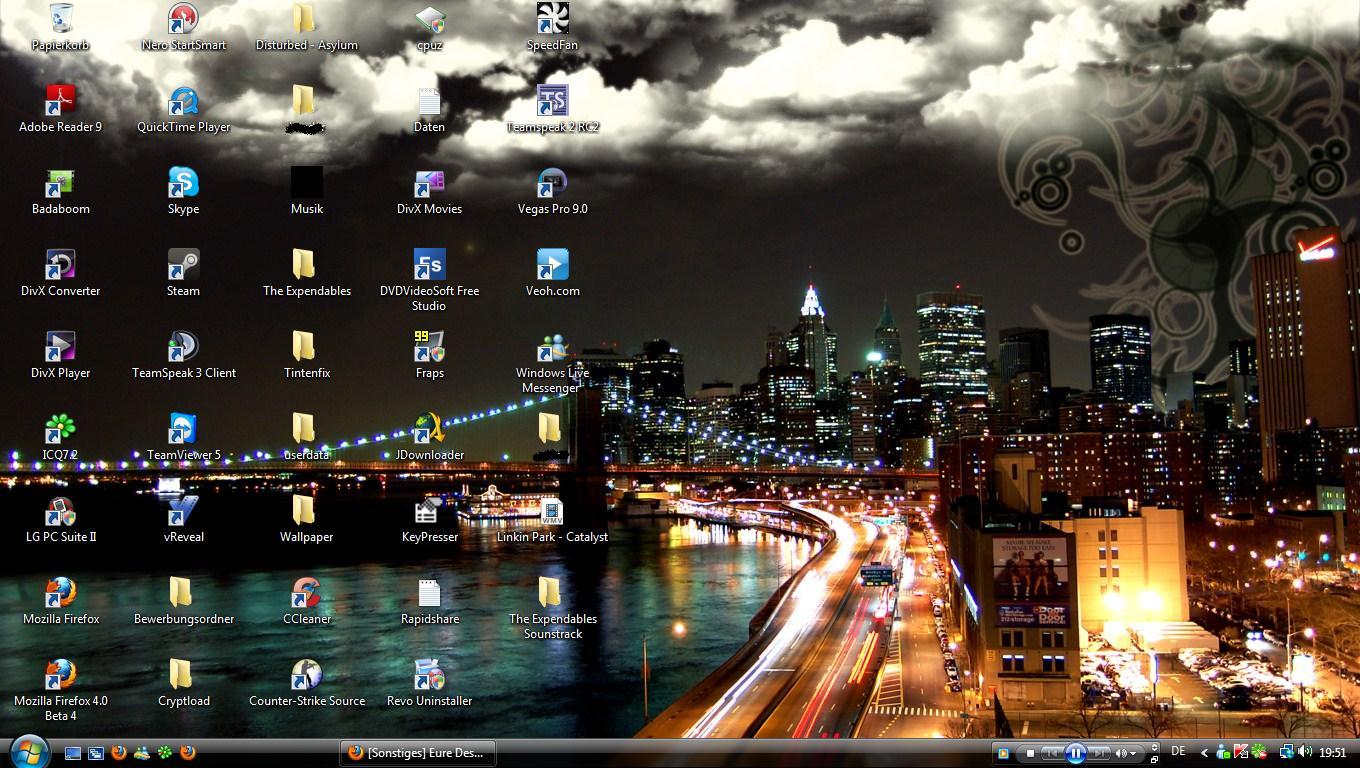Screen dimensions: 1360x768
Task: Launch Skype from the desktop
Action: tap(183, 184)
